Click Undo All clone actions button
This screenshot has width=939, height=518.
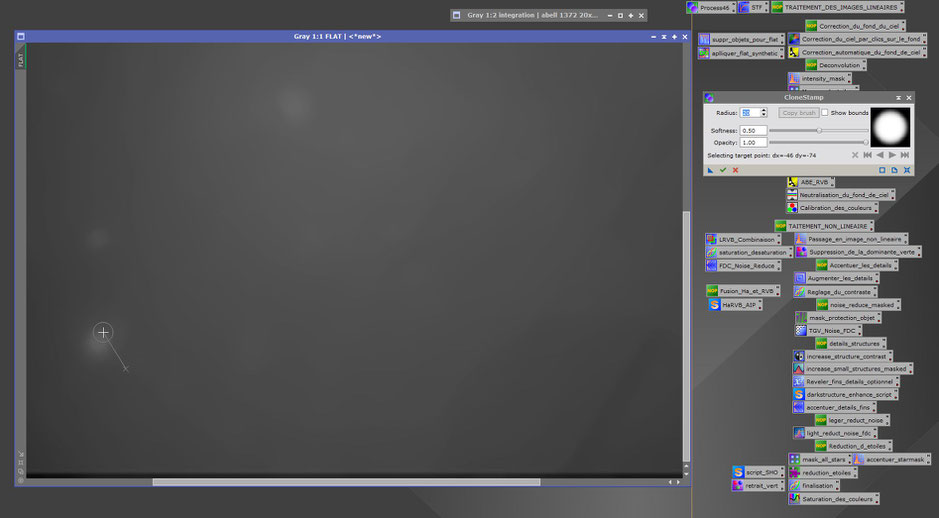click(867, 155)
